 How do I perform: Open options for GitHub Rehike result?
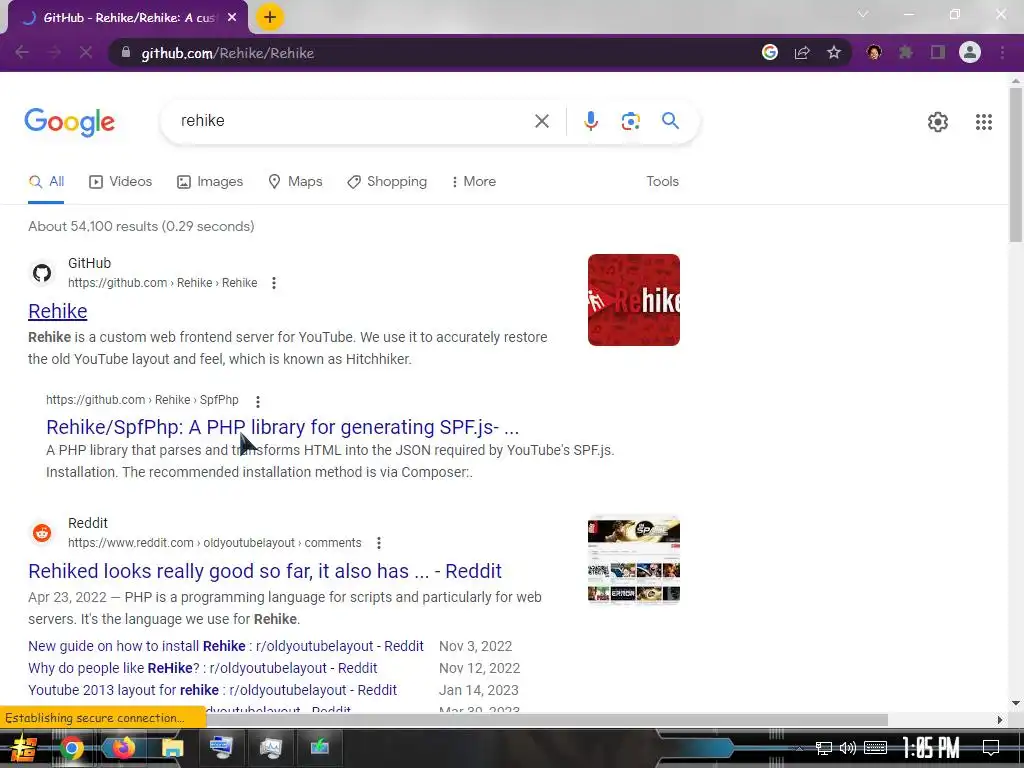(x=274, y=283)
